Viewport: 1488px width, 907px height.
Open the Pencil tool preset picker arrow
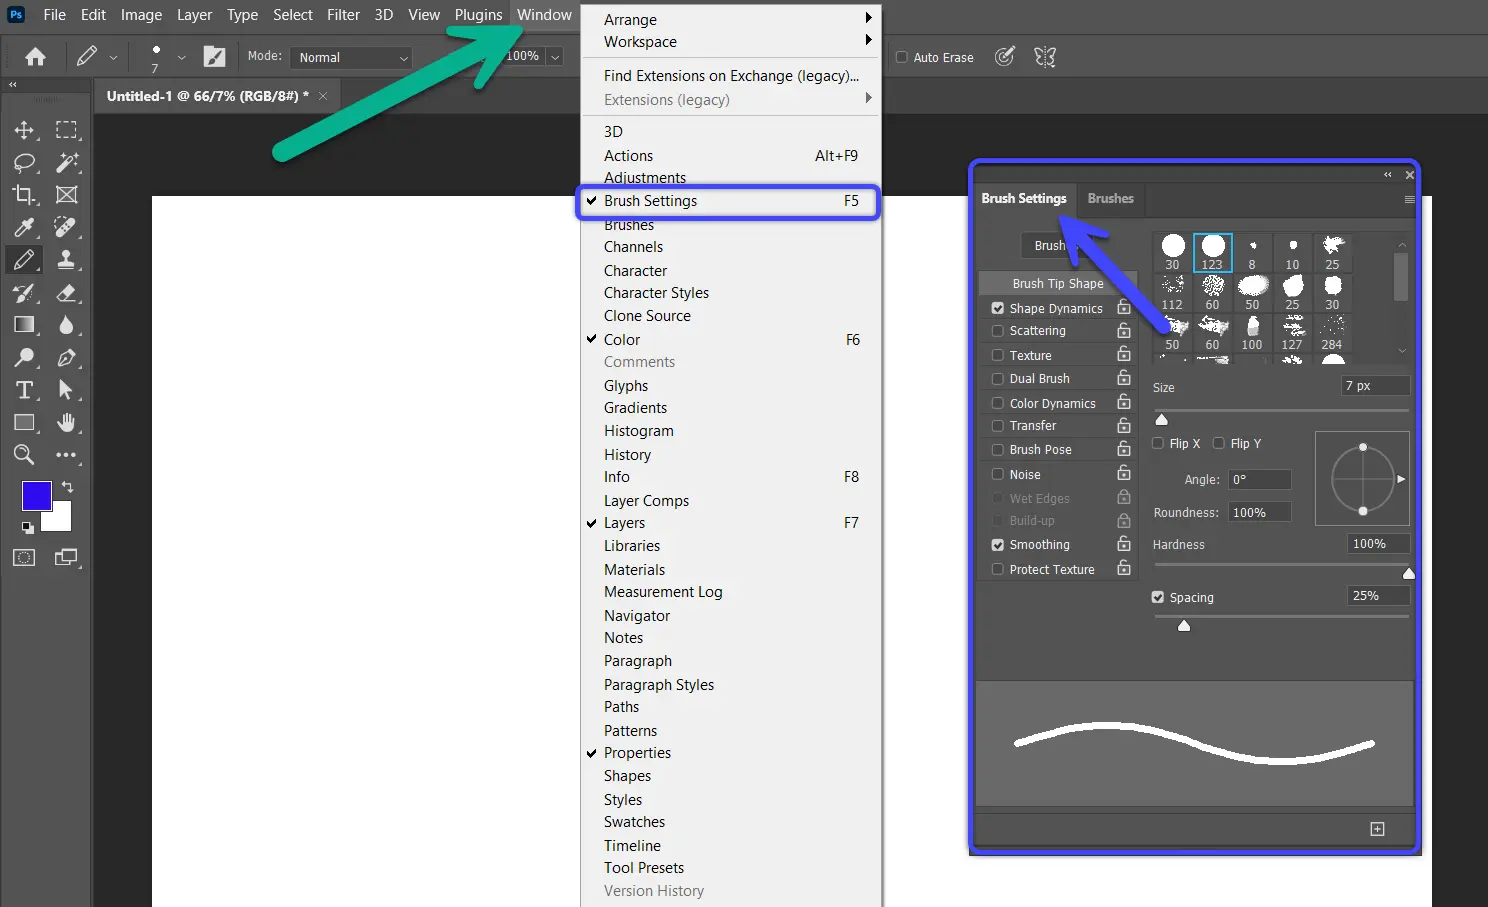point(113,57)
